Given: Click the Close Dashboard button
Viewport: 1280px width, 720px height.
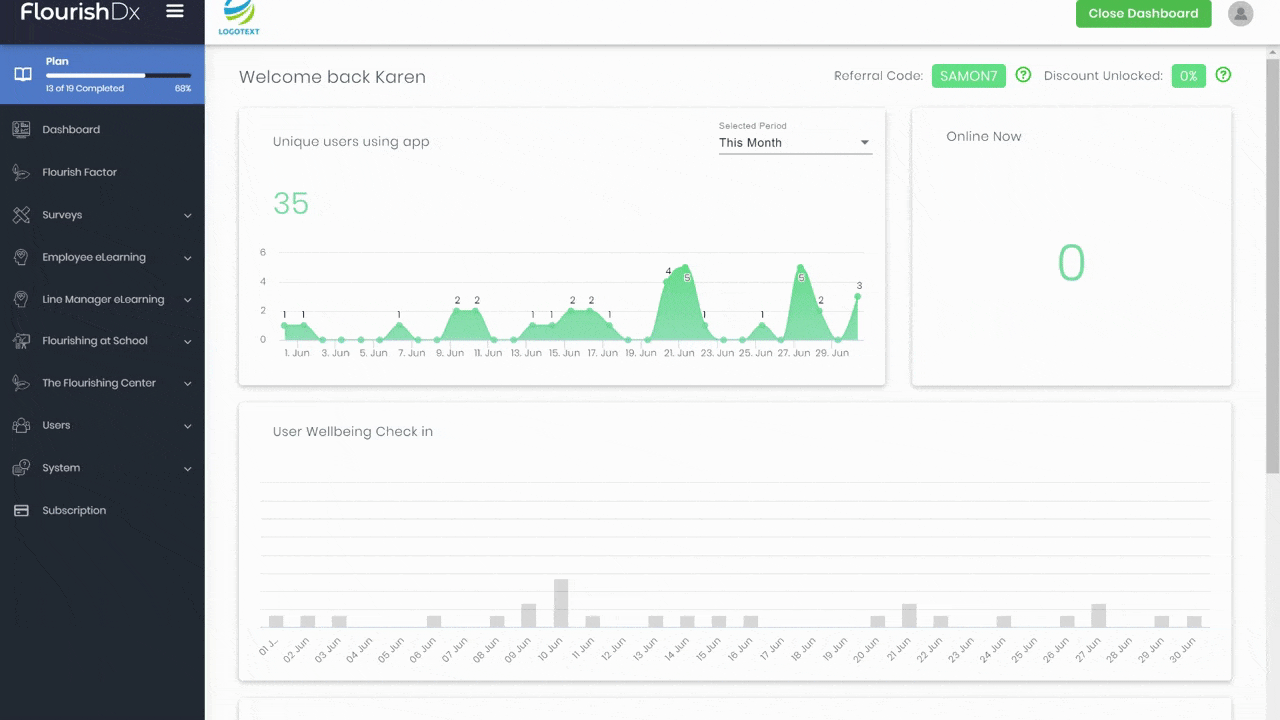Looking at the screenshot, I should click(x=1143, y=13).
